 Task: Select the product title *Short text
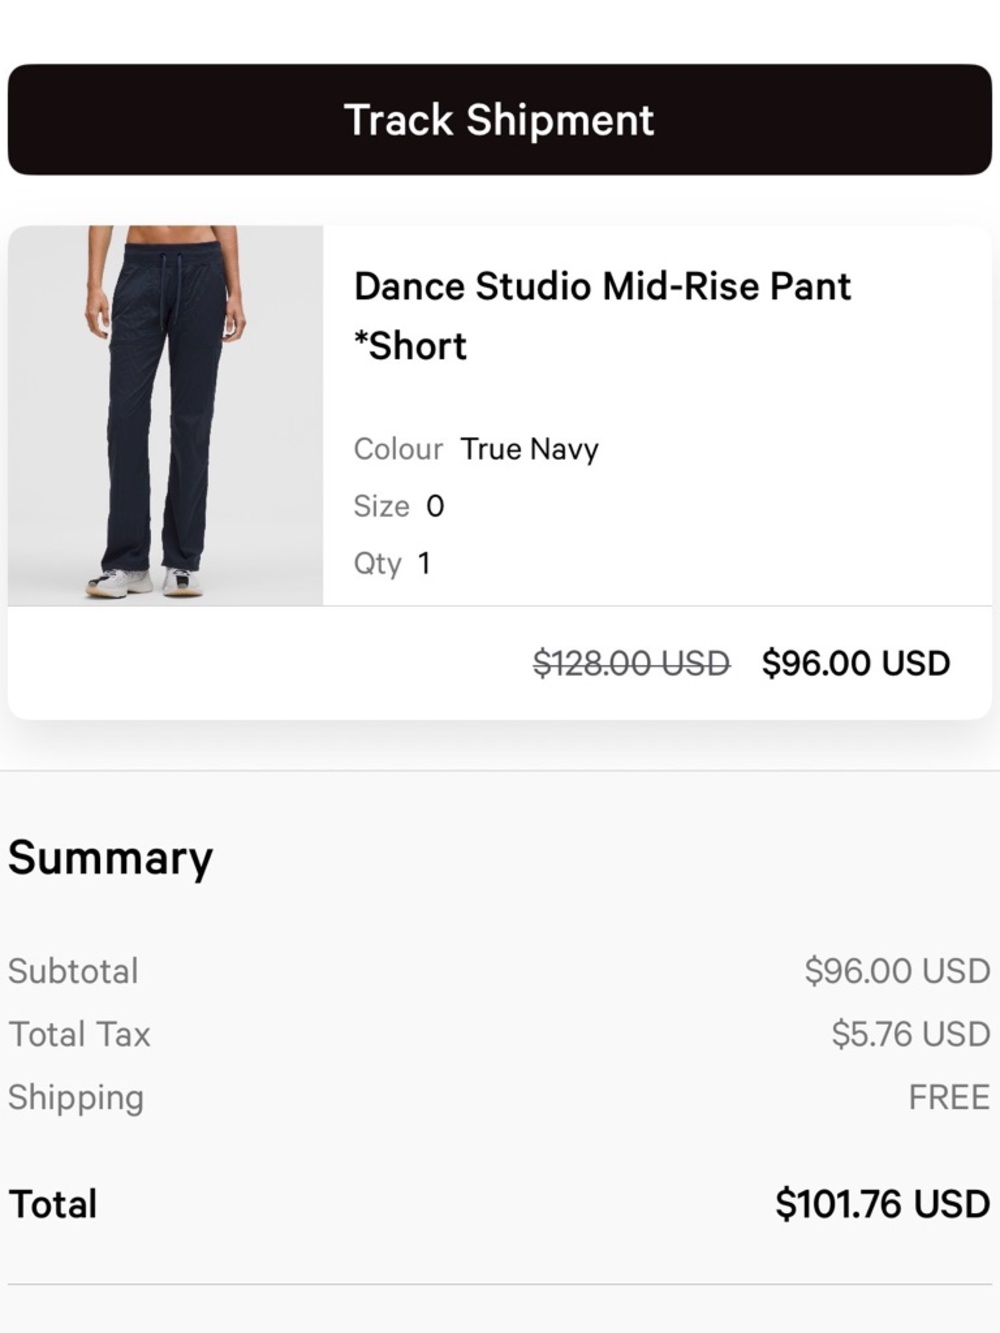(x=410, y=345)
